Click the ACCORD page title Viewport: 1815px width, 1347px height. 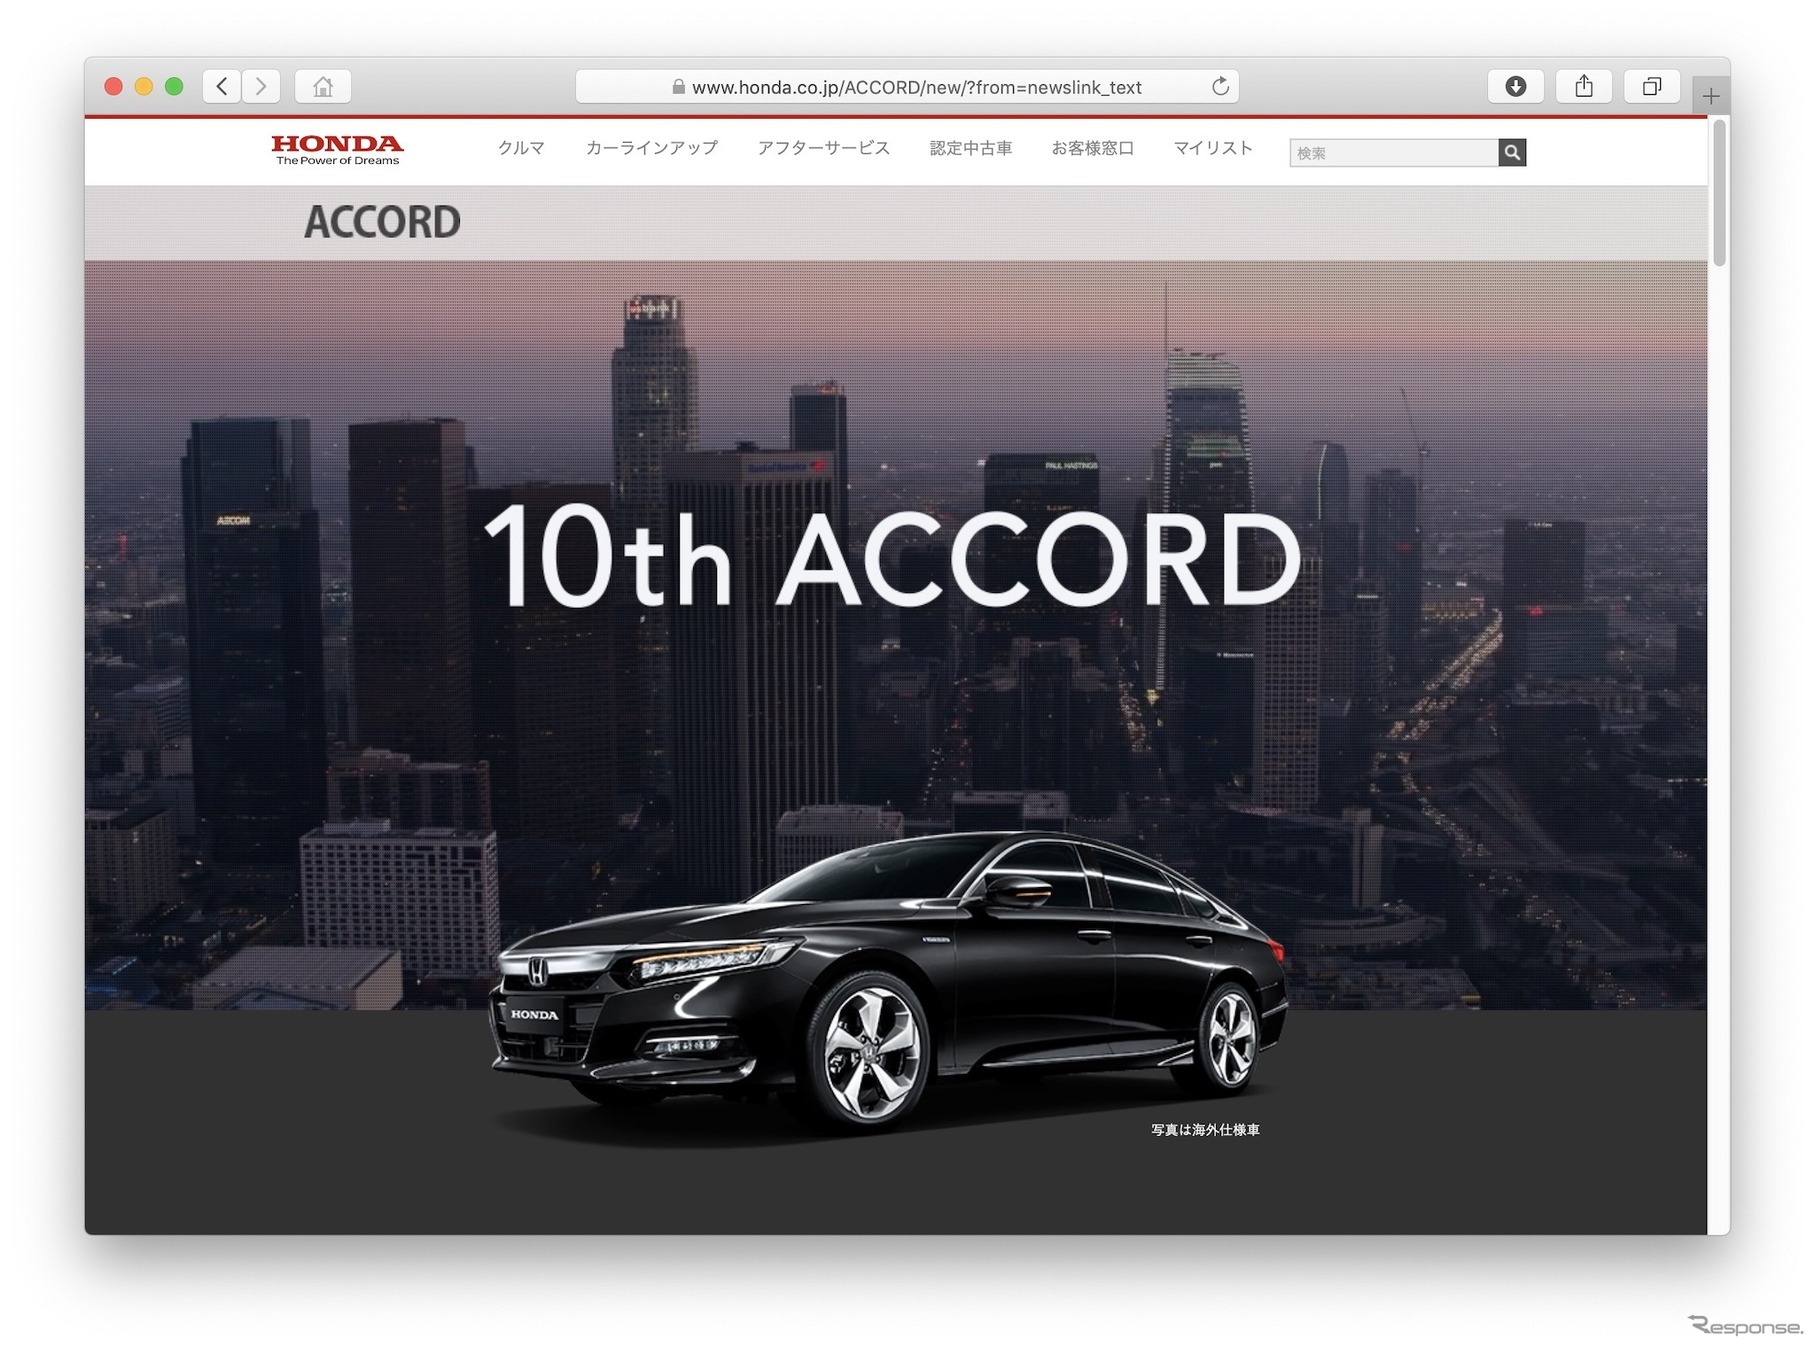[382, 222]
